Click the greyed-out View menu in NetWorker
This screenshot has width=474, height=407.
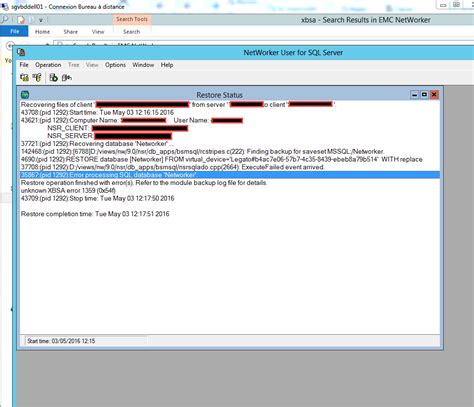point(92,65)
